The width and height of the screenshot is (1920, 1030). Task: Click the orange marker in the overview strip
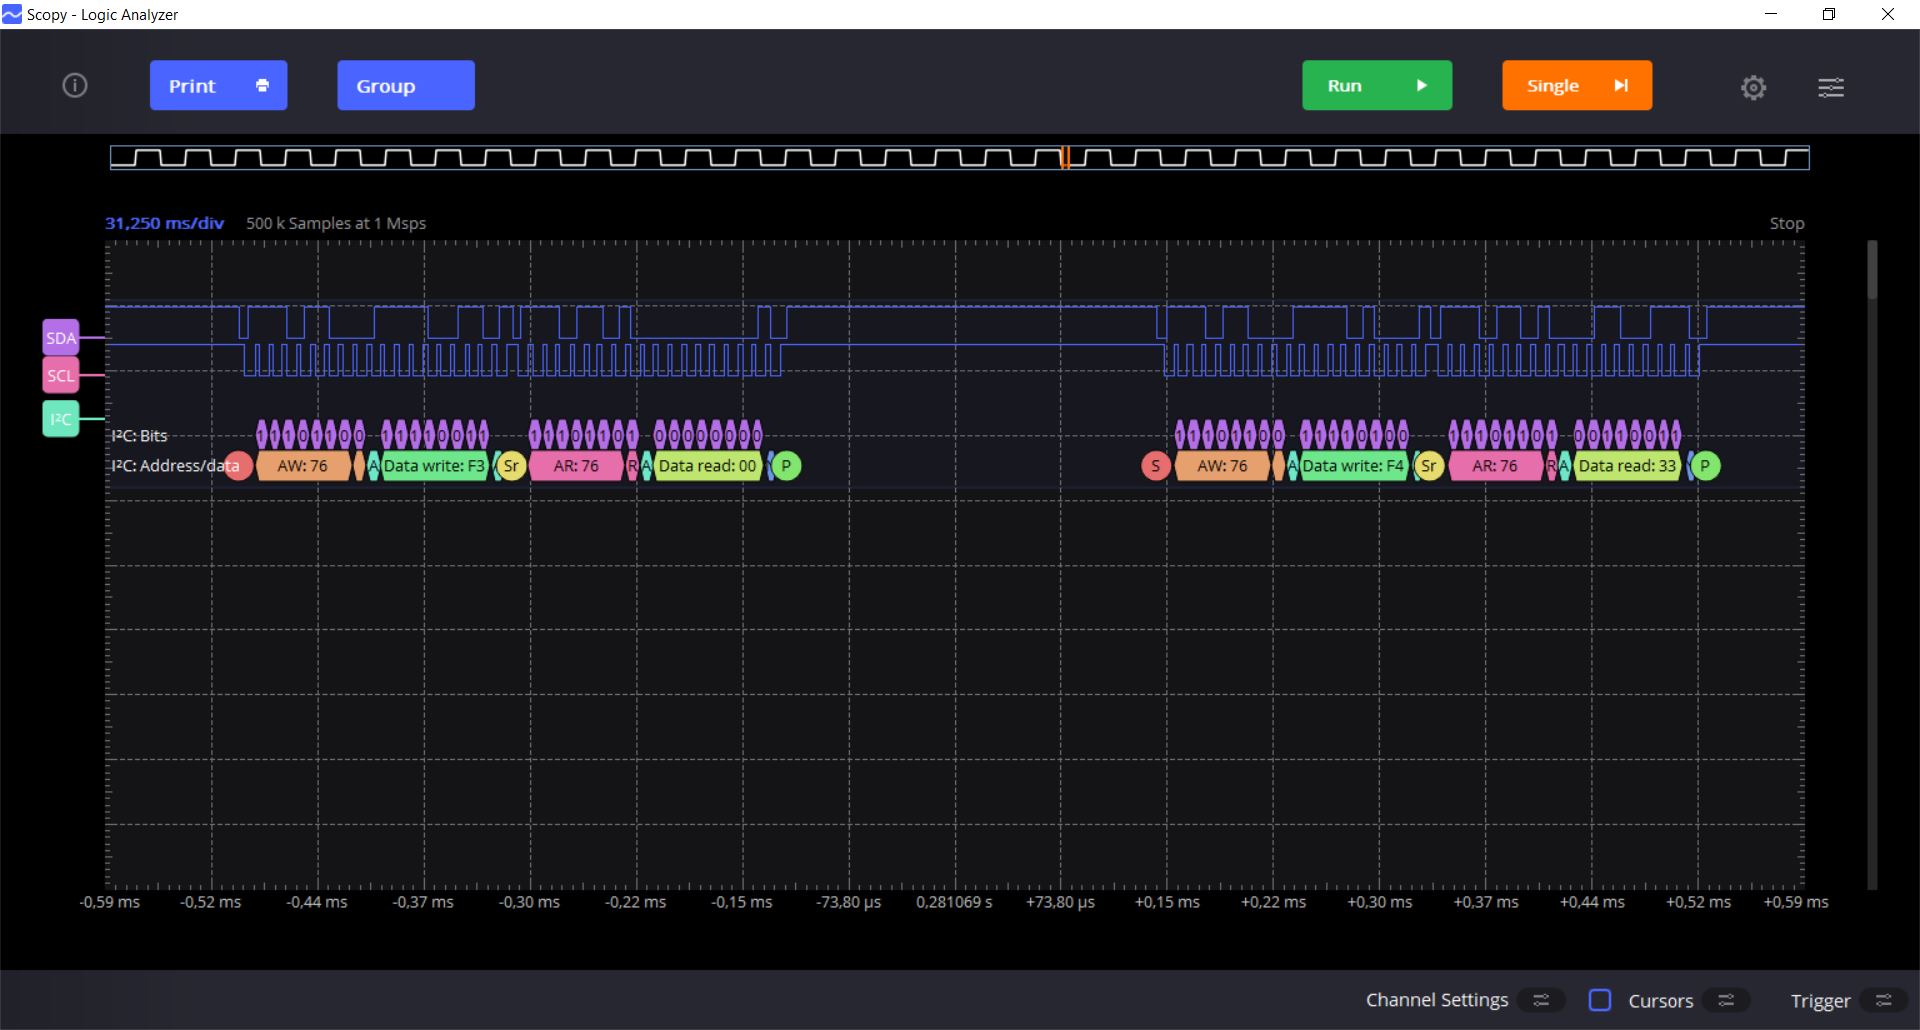1065,158
